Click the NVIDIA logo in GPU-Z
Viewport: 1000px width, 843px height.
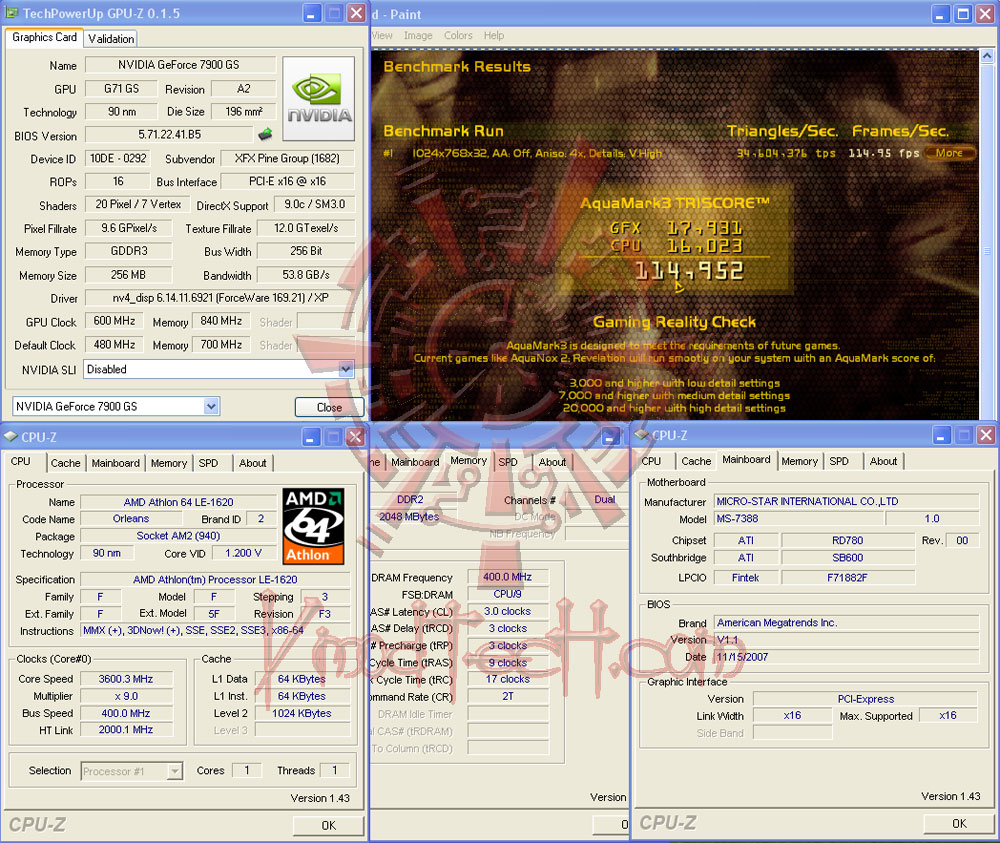[318, 99]
